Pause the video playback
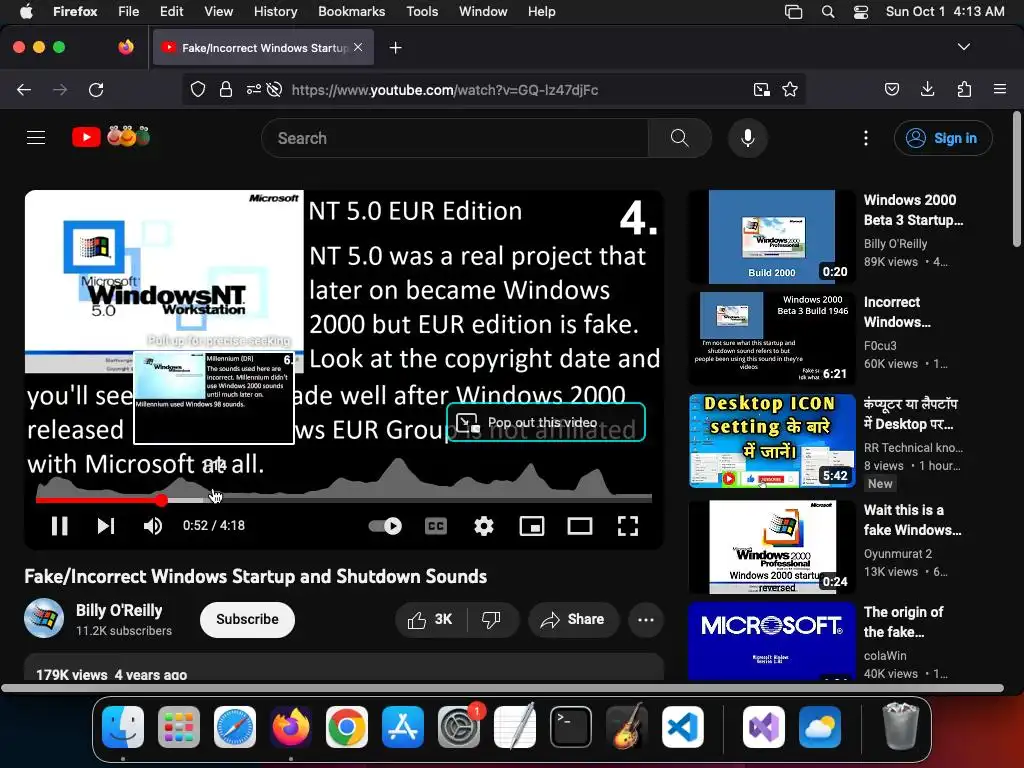This screenshot has height=768, width=1024. coord(59,526)
